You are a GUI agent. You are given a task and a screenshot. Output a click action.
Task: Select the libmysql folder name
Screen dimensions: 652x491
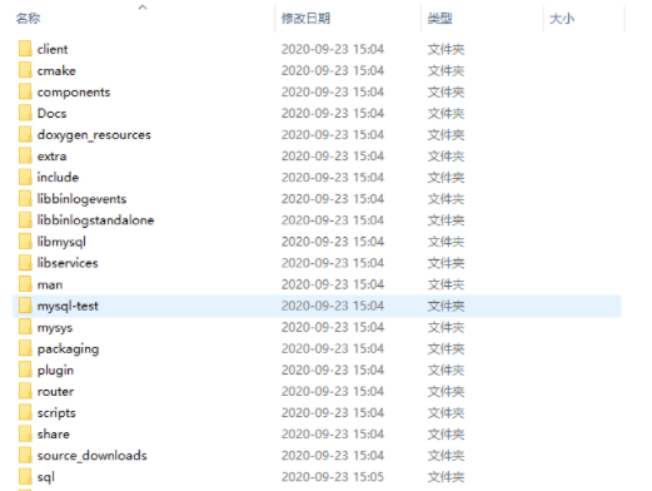[x=62, y=242]
